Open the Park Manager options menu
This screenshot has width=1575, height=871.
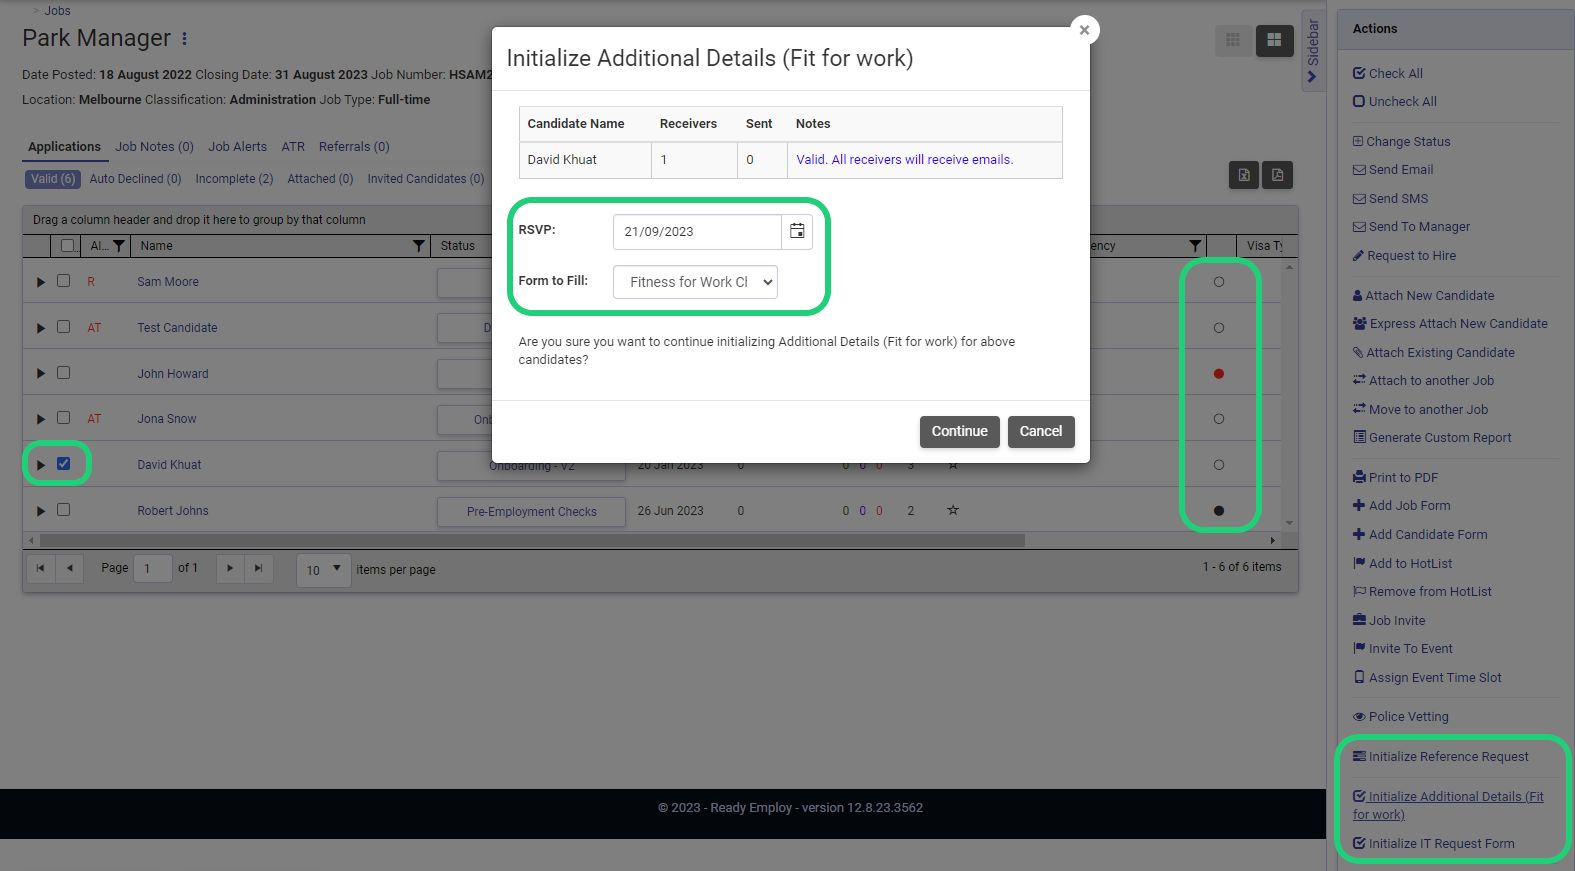pos(184,38)
